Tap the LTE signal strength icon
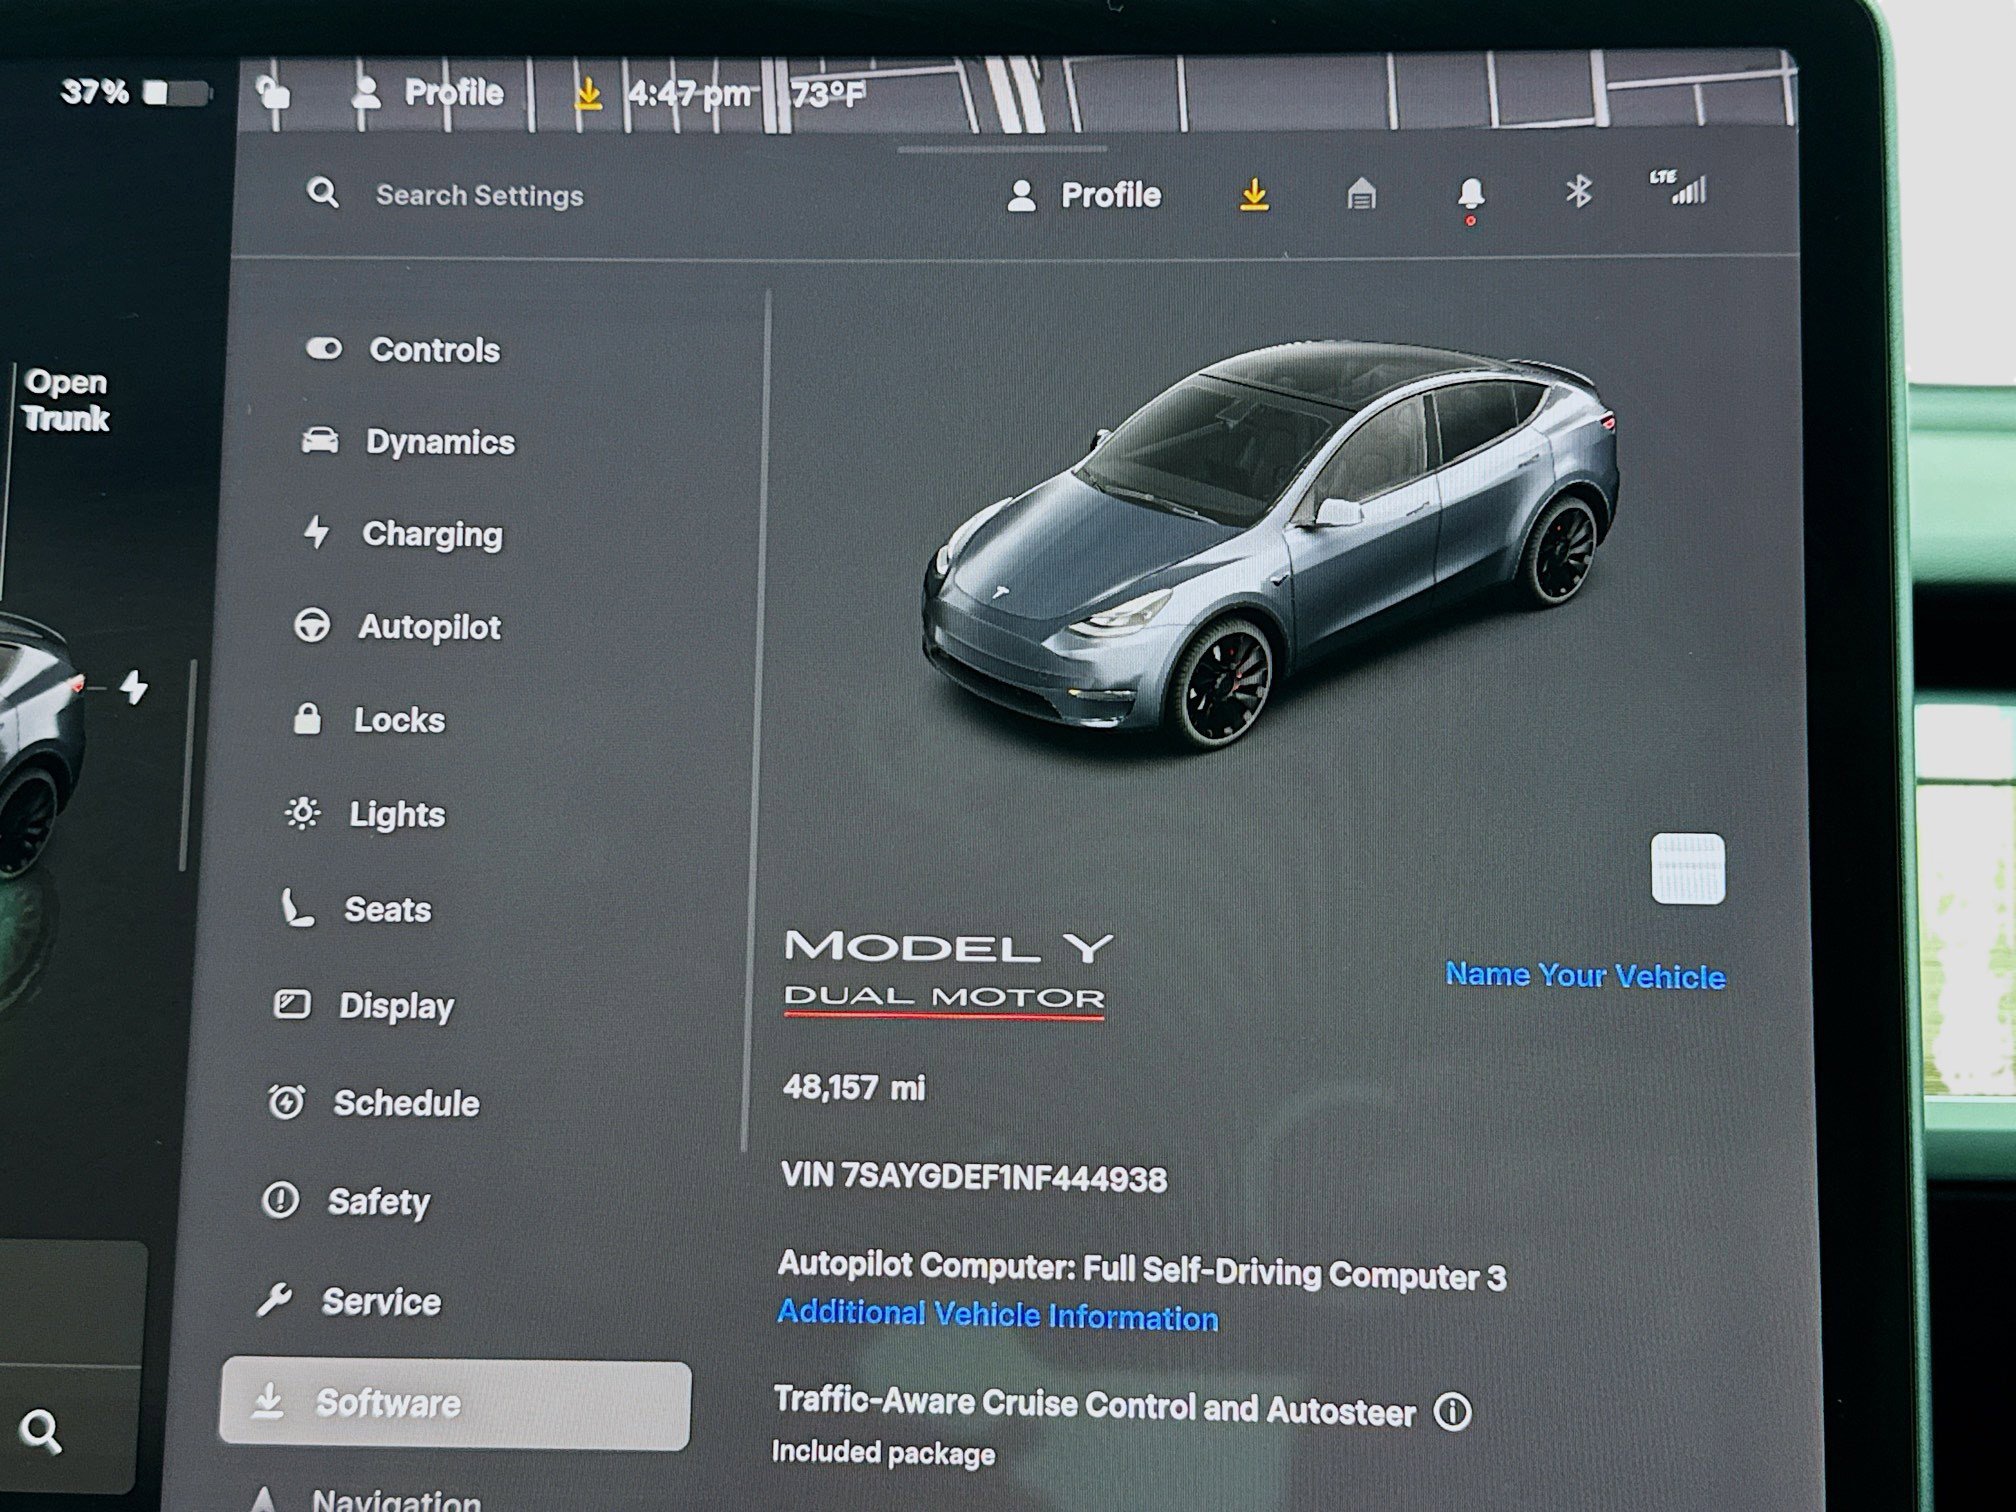The width and height of the screenshot is (2016, 1512). (x=1679, y=187)
